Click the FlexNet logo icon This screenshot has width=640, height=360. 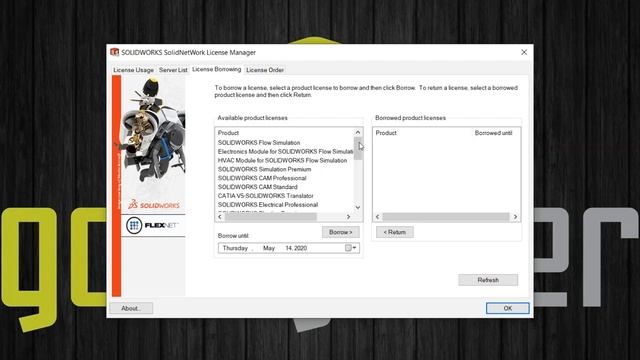coord(134,225)
